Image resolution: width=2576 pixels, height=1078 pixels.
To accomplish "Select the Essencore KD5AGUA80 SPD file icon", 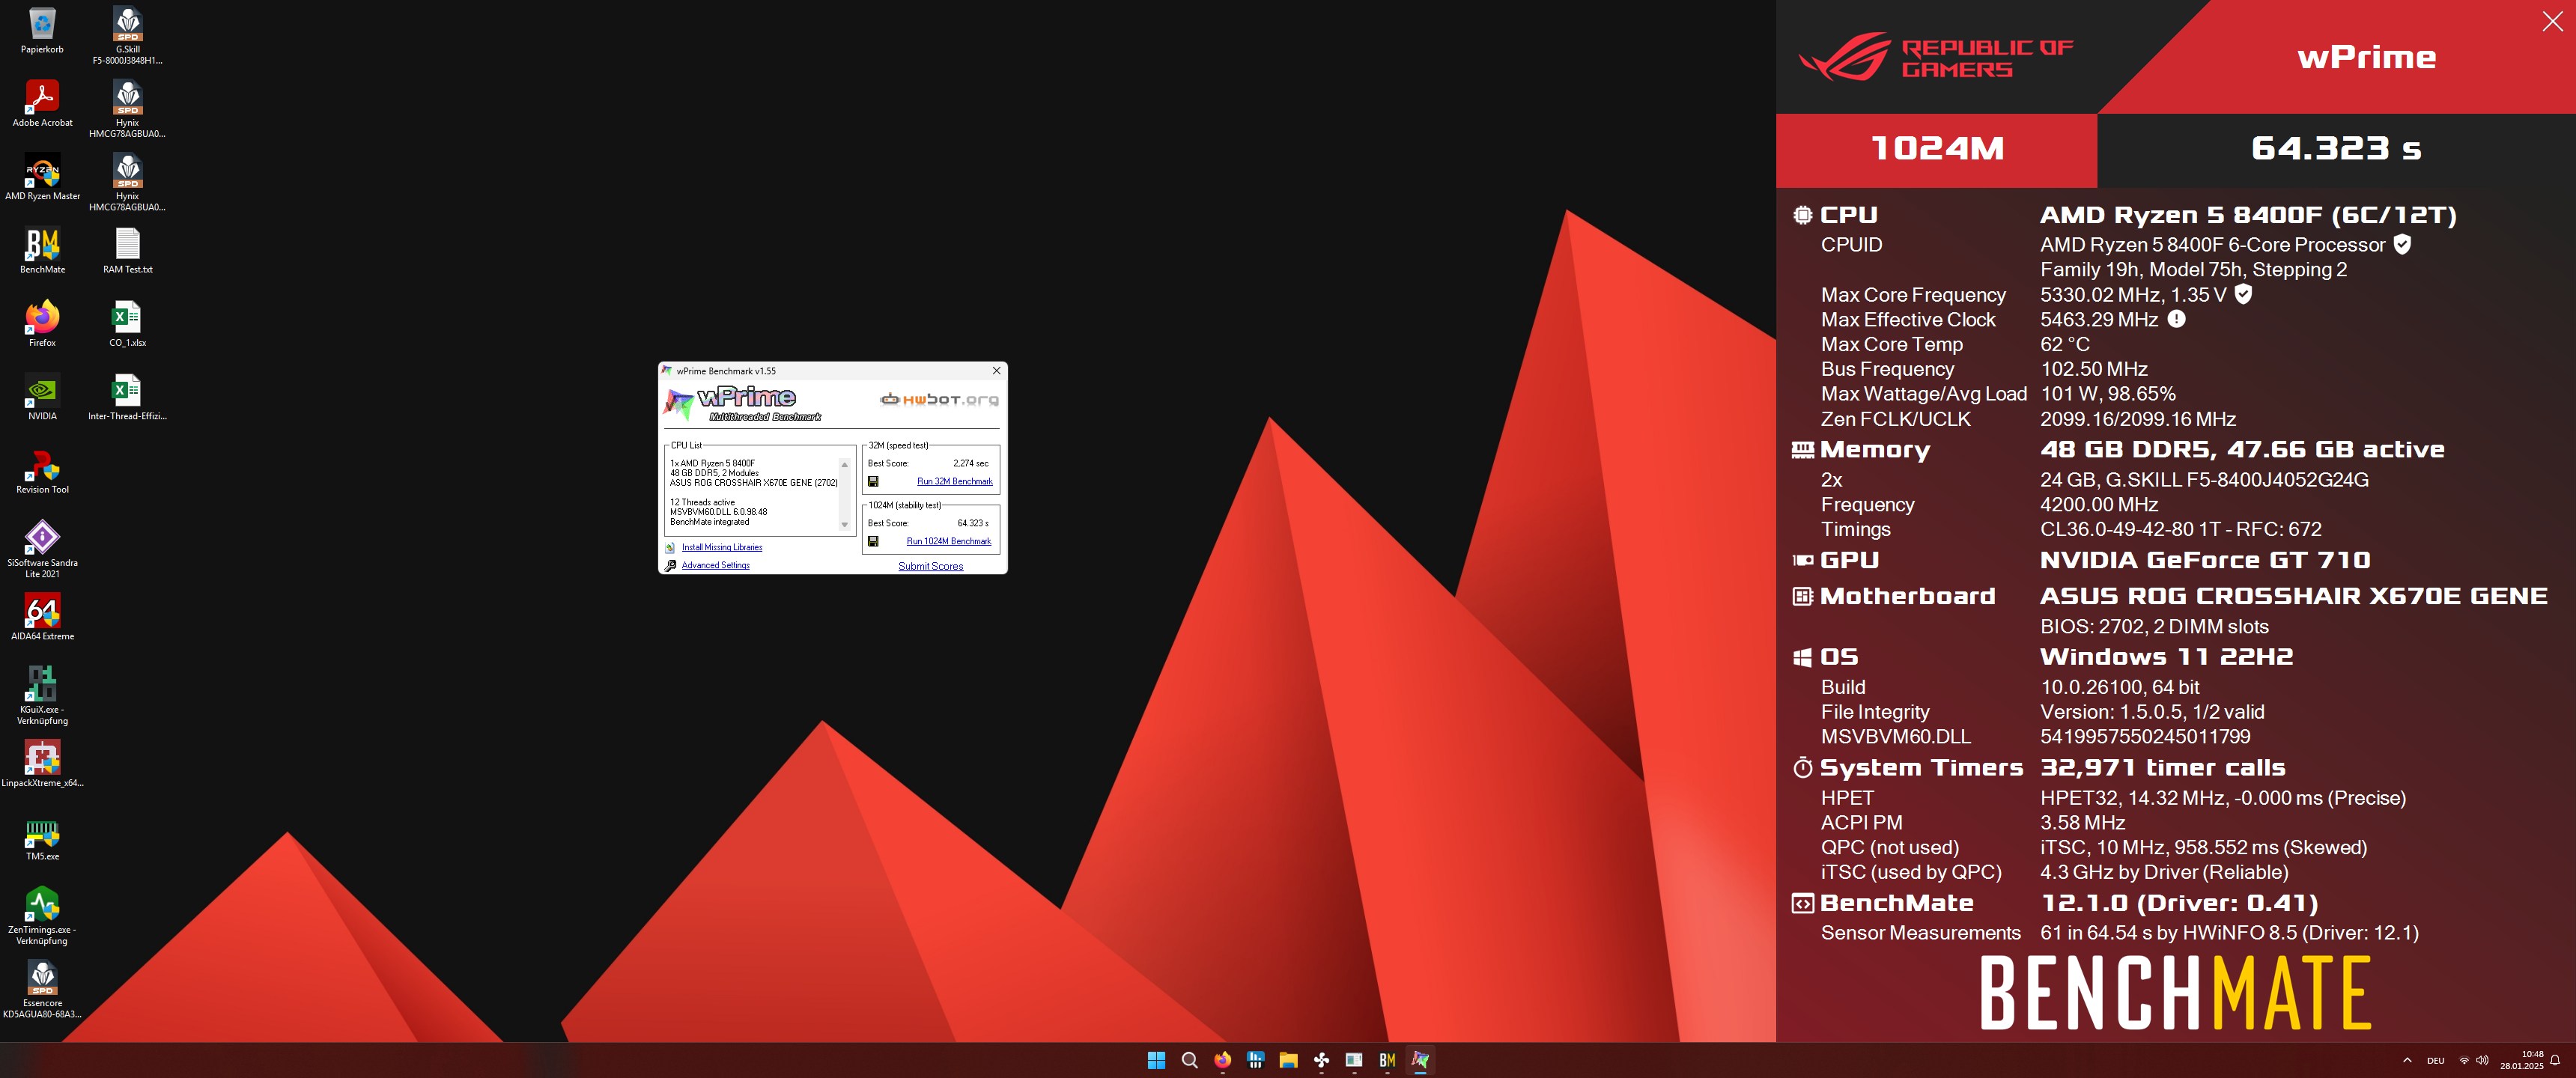I will 42,988.
